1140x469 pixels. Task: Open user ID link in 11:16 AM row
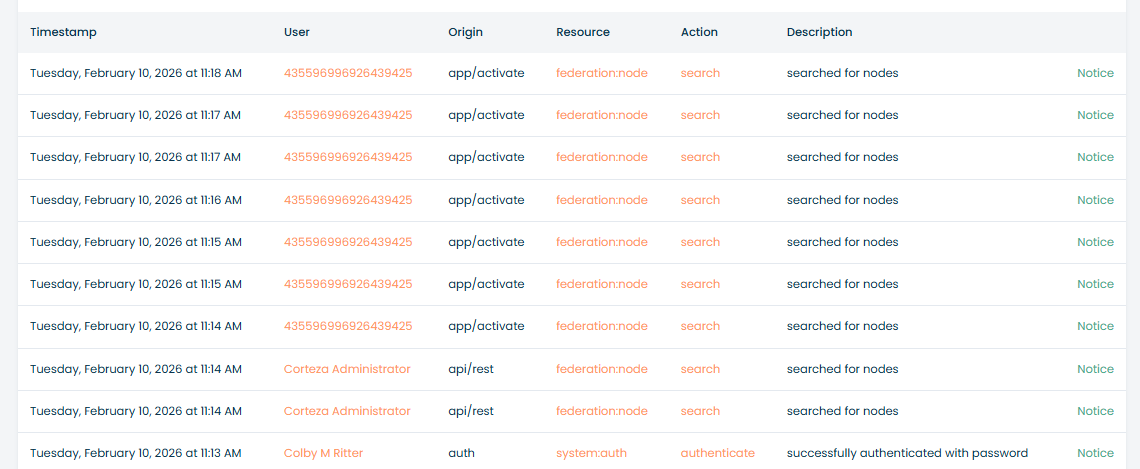348,200
